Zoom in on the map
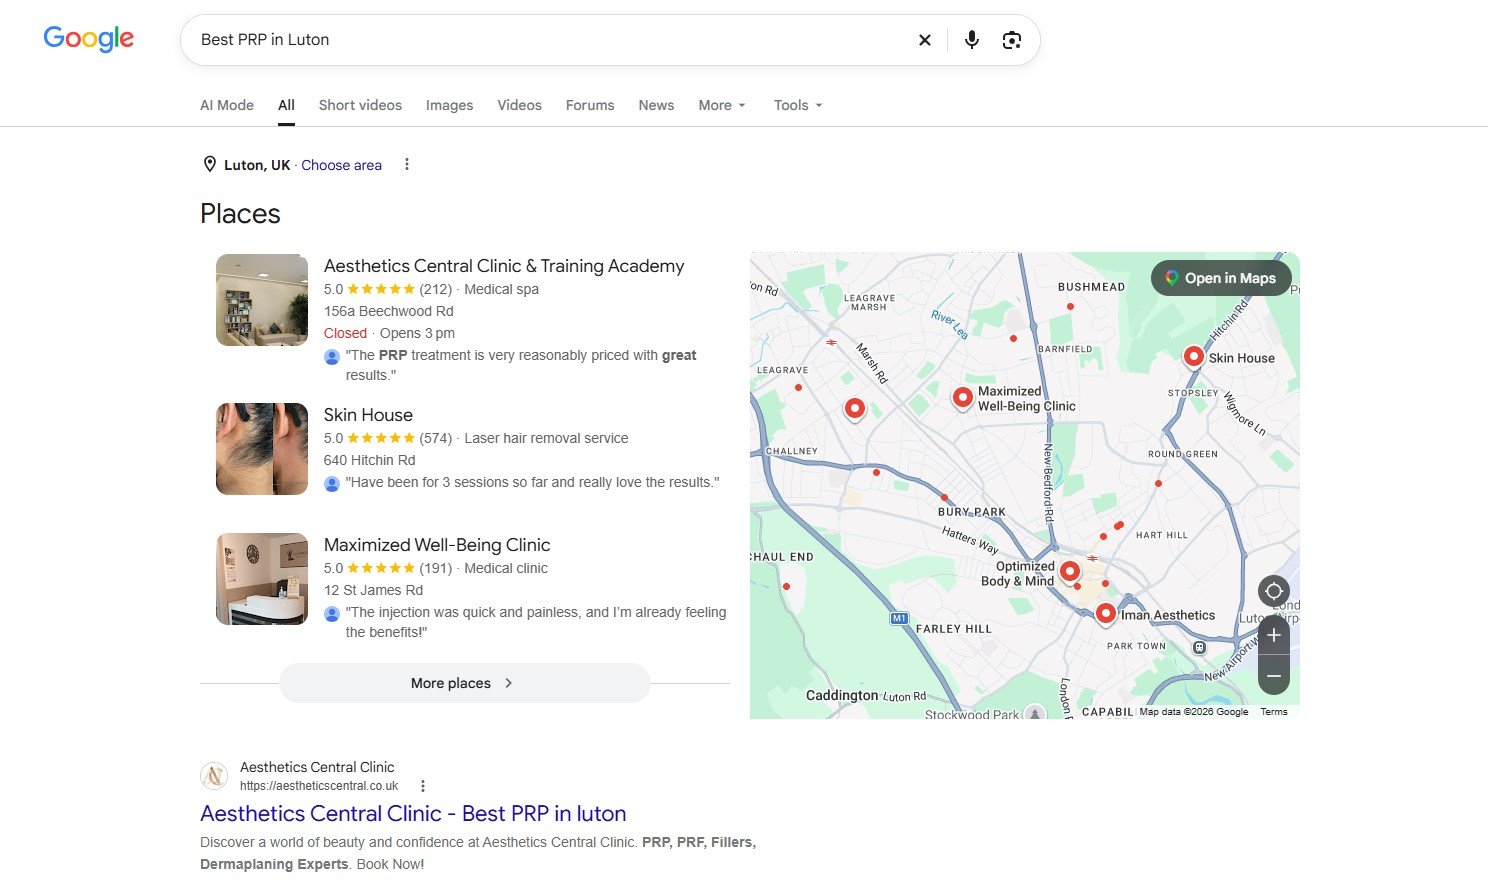This screenshot has height=889, width=1488. 1274,635
